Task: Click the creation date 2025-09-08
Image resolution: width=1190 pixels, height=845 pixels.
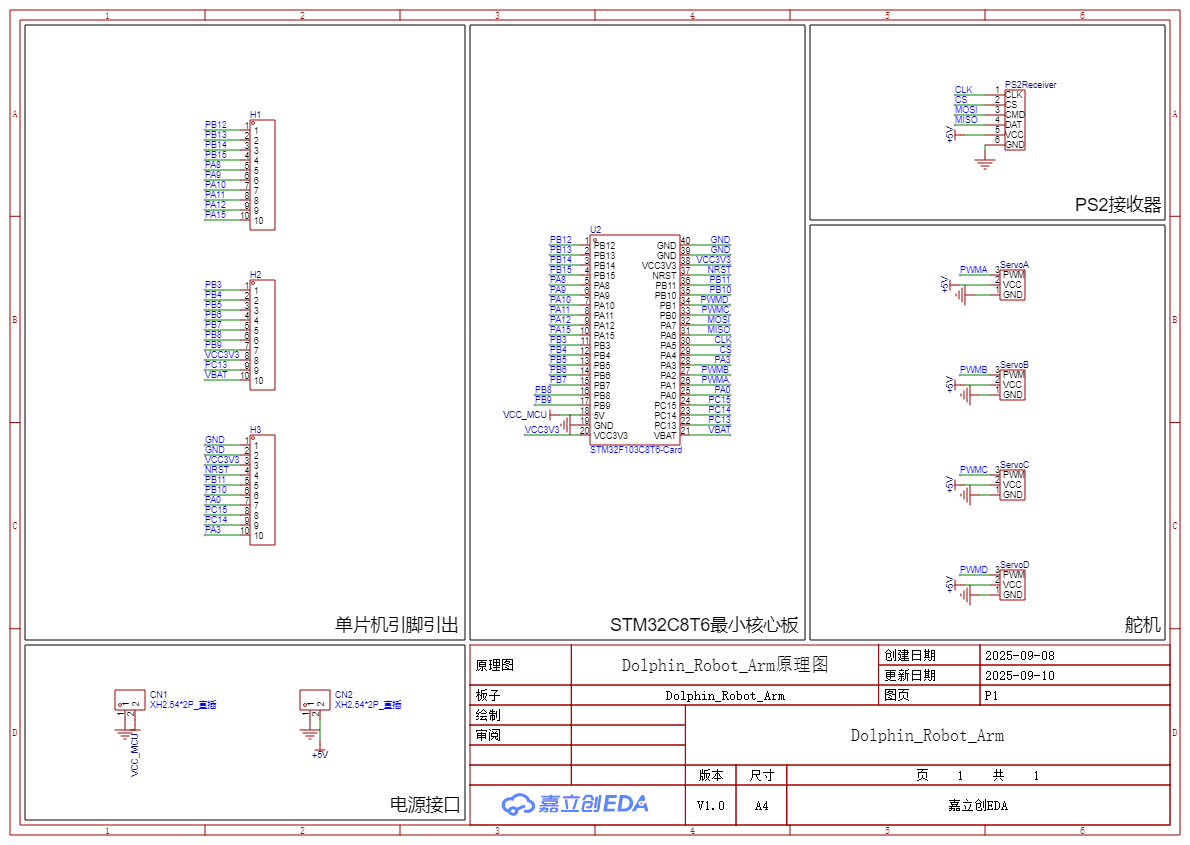Action: (x=1020, y=656)
